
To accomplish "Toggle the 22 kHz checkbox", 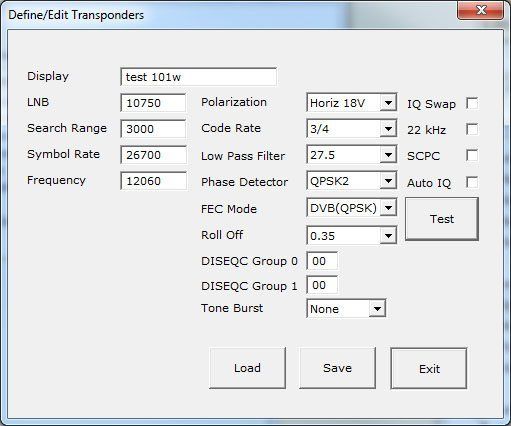I will [472, 129].
